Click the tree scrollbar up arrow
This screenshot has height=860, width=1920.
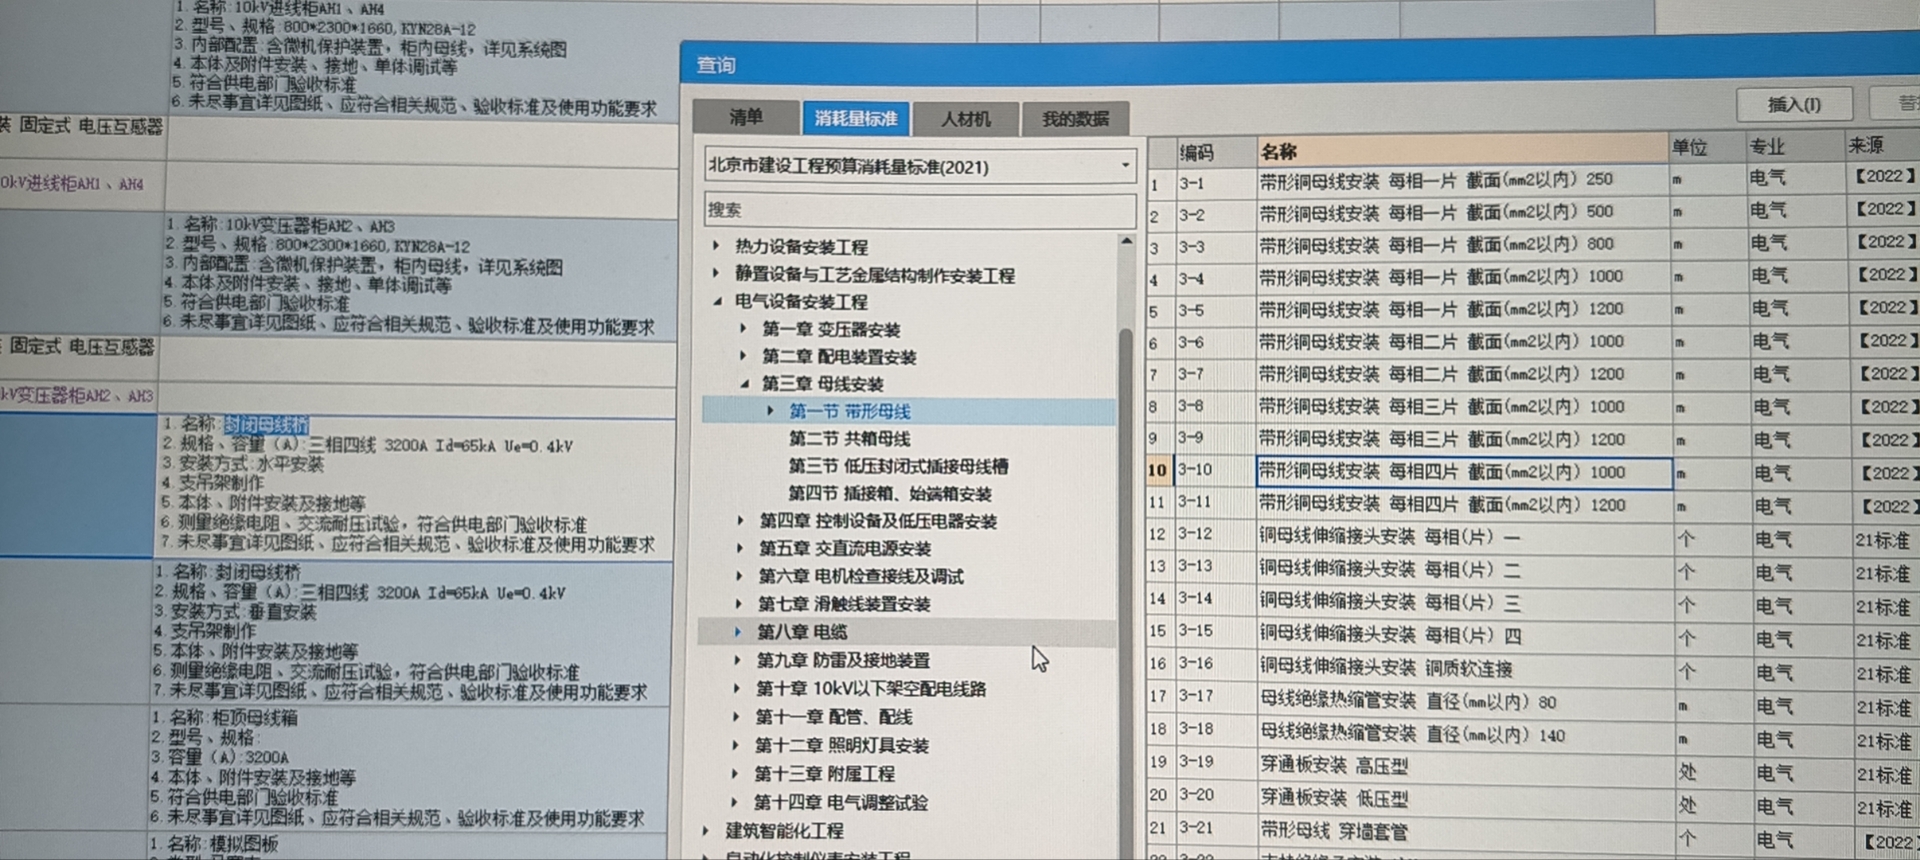pyautogui.click(x=1126, y=242)
